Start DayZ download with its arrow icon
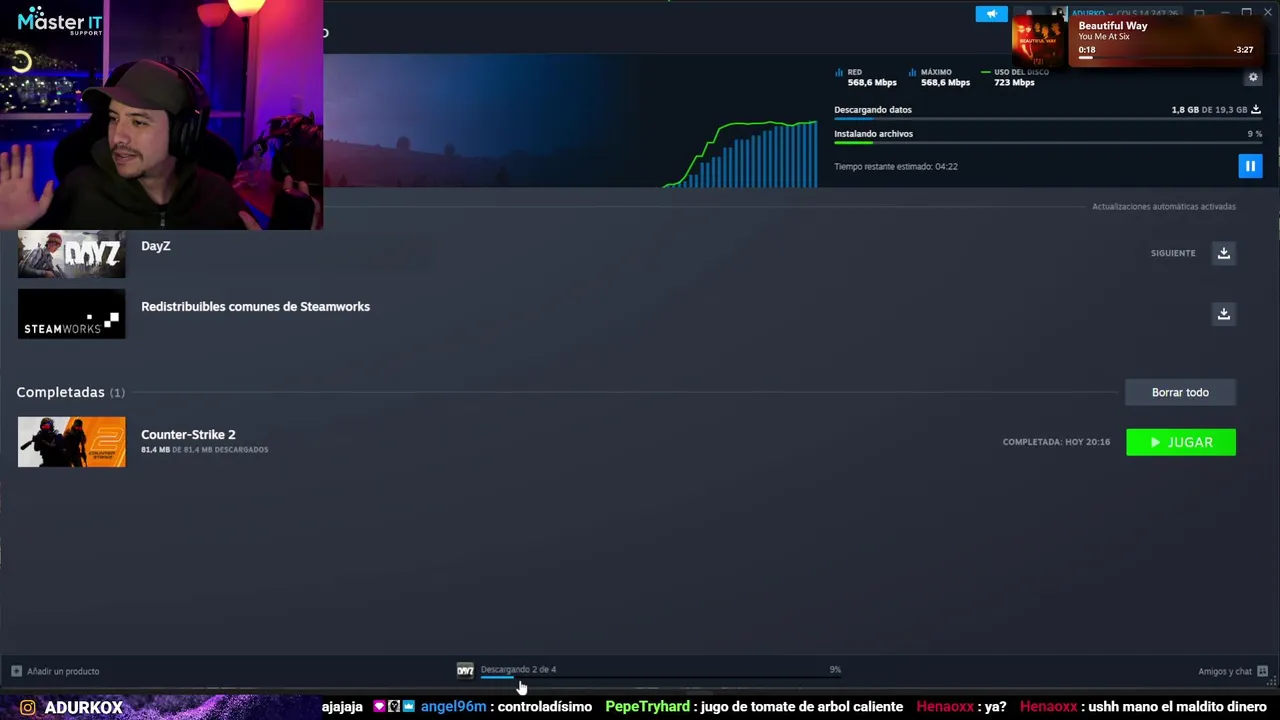 pyautogui.click(x=1223, y=253)
